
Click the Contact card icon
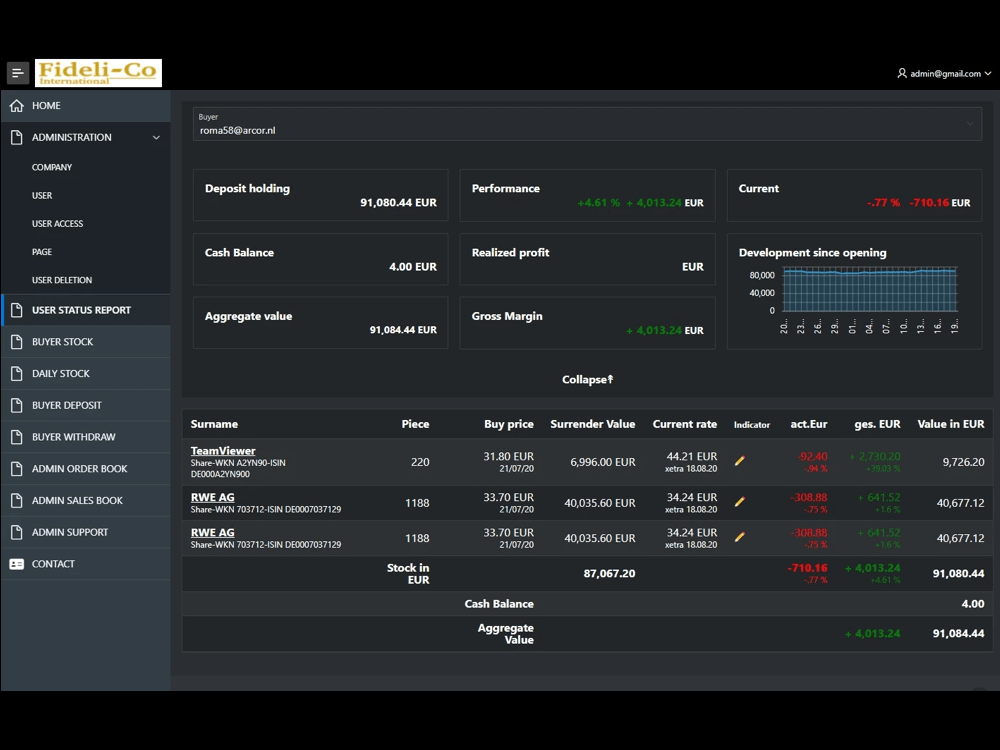click(17, 564)
